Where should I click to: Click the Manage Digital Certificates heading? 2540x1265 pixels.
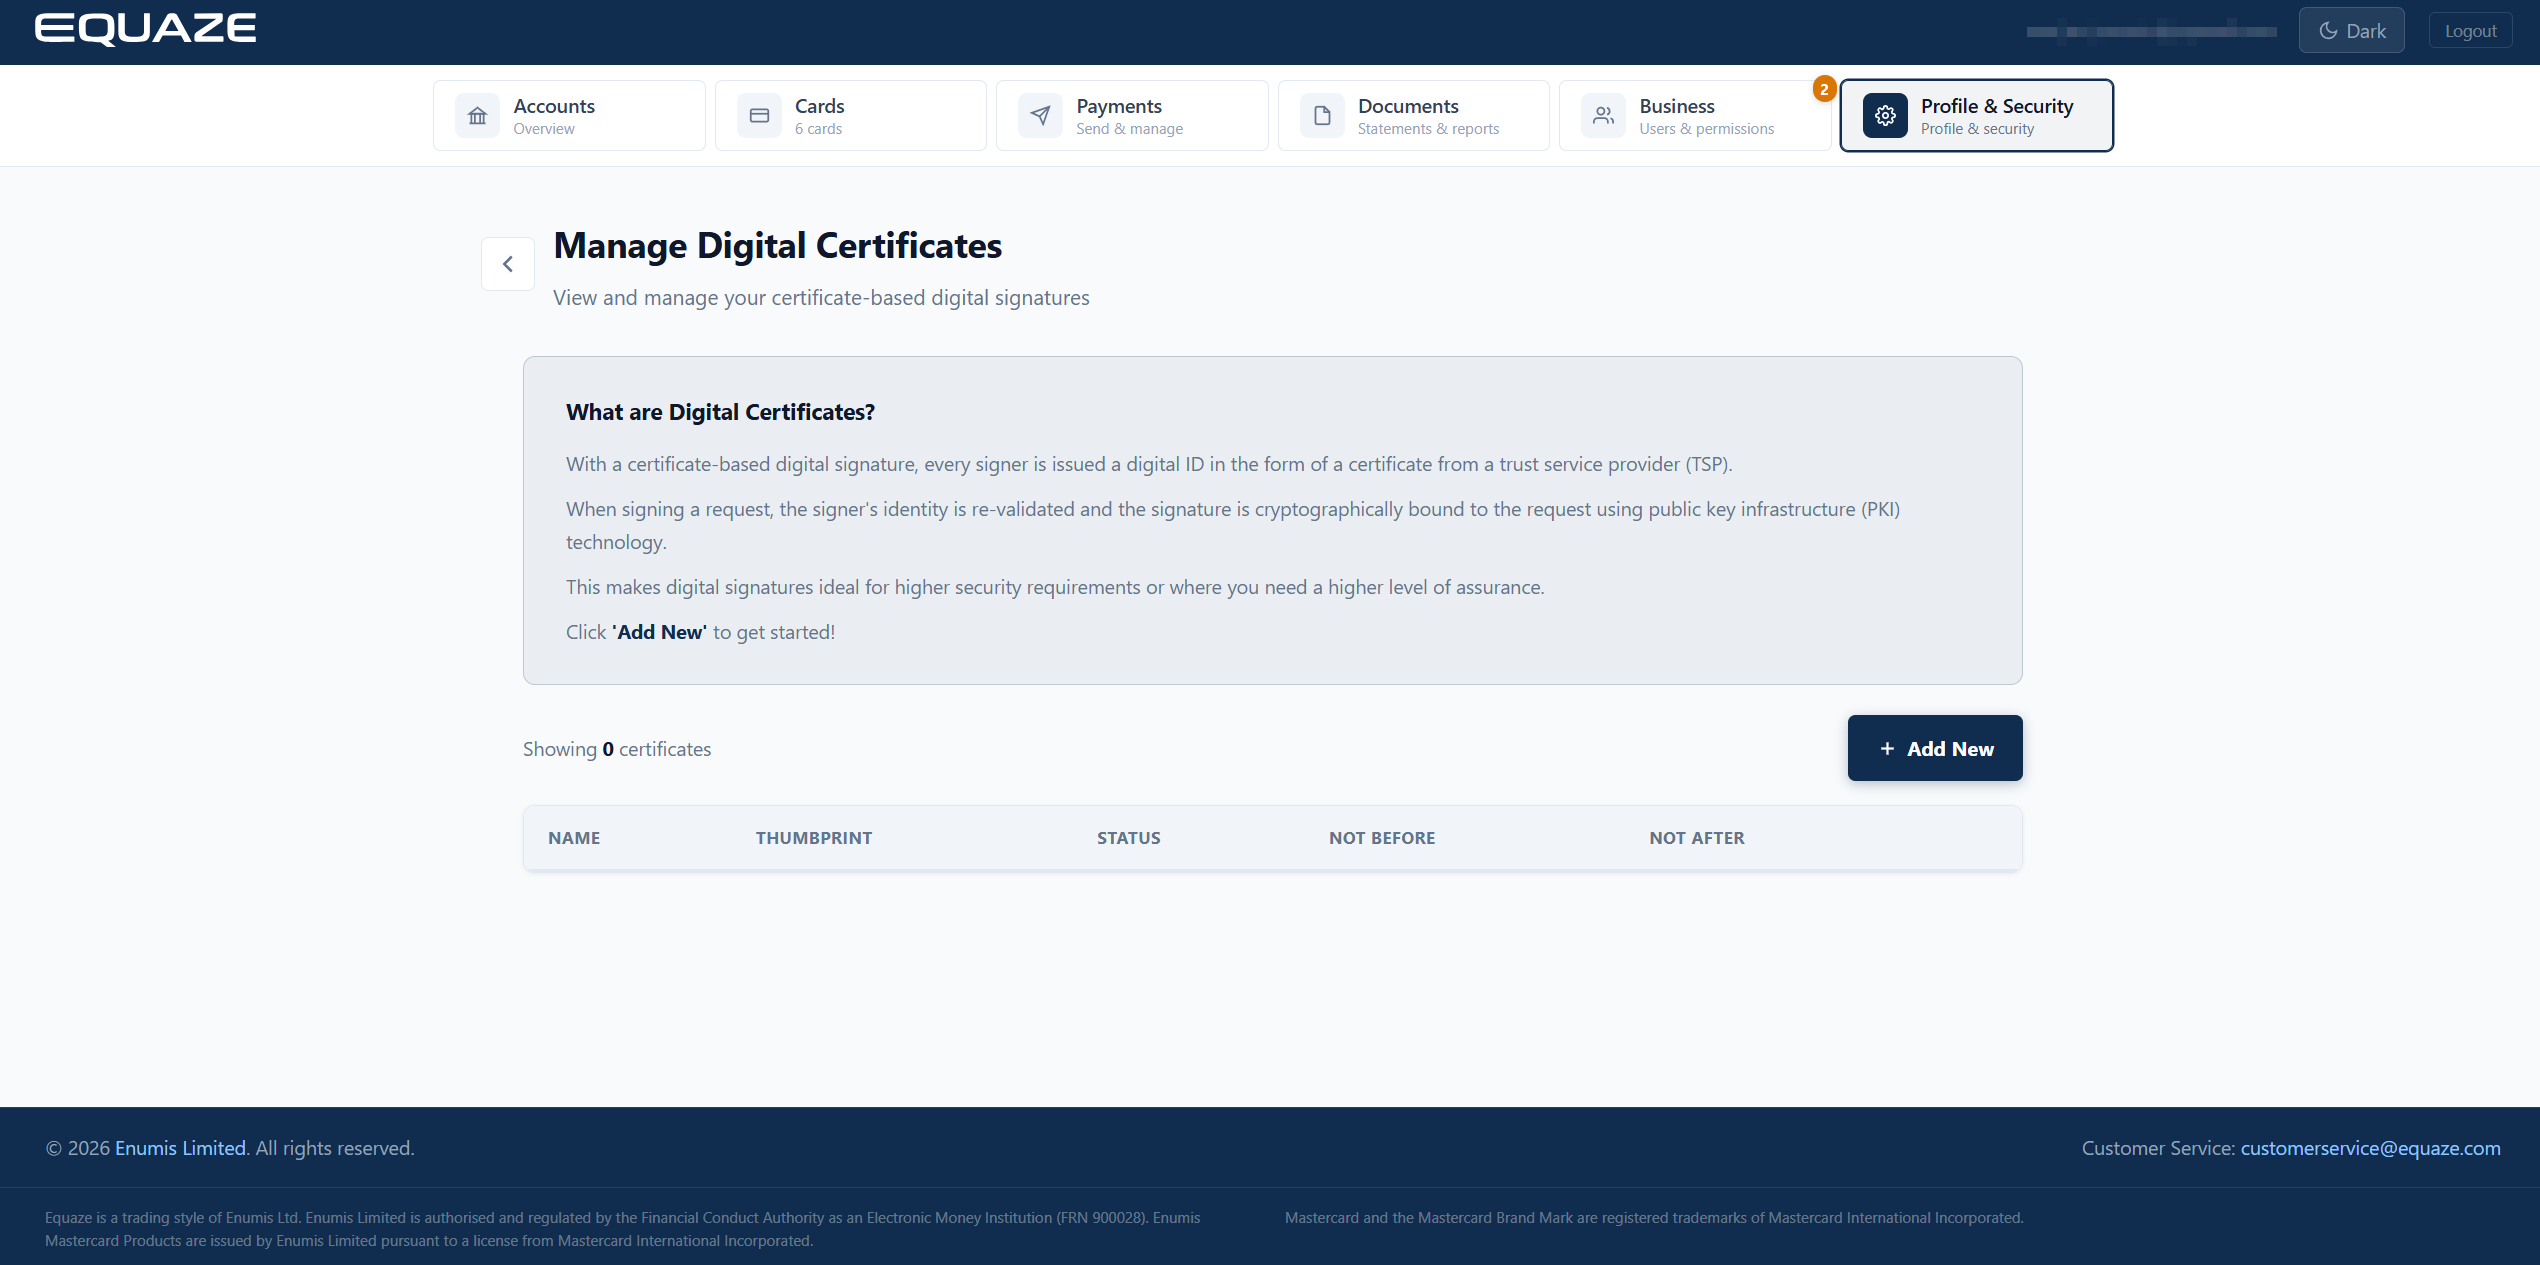click(778, 246)
